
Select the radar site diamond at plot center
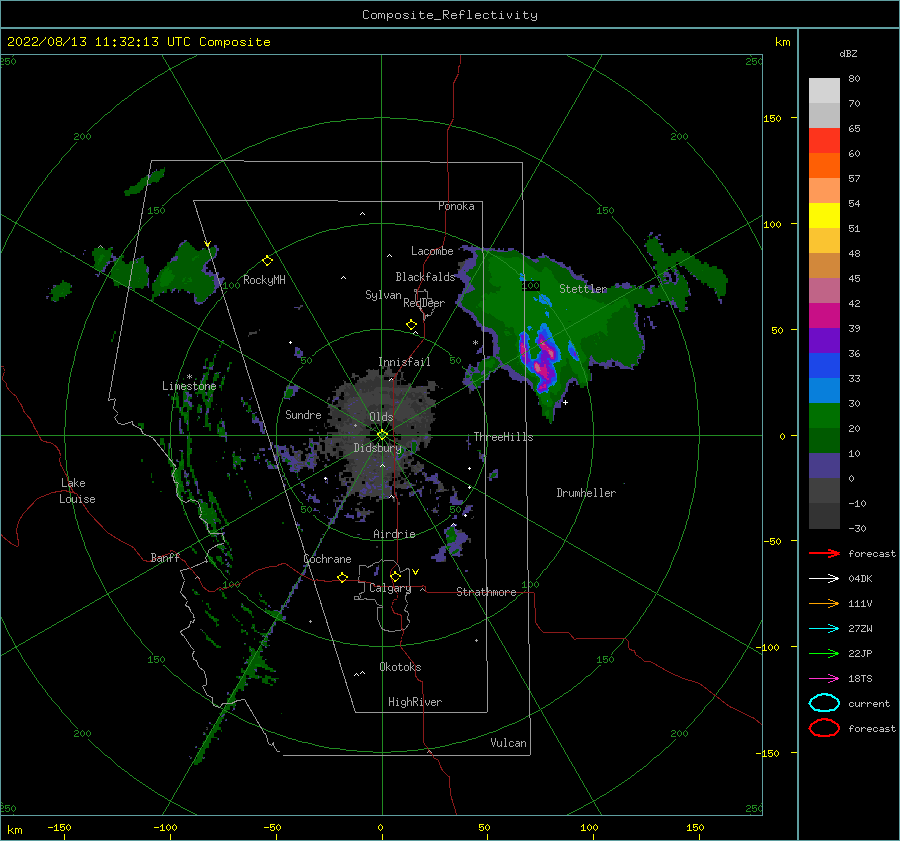pyautogui.click(x=382, y=435)
